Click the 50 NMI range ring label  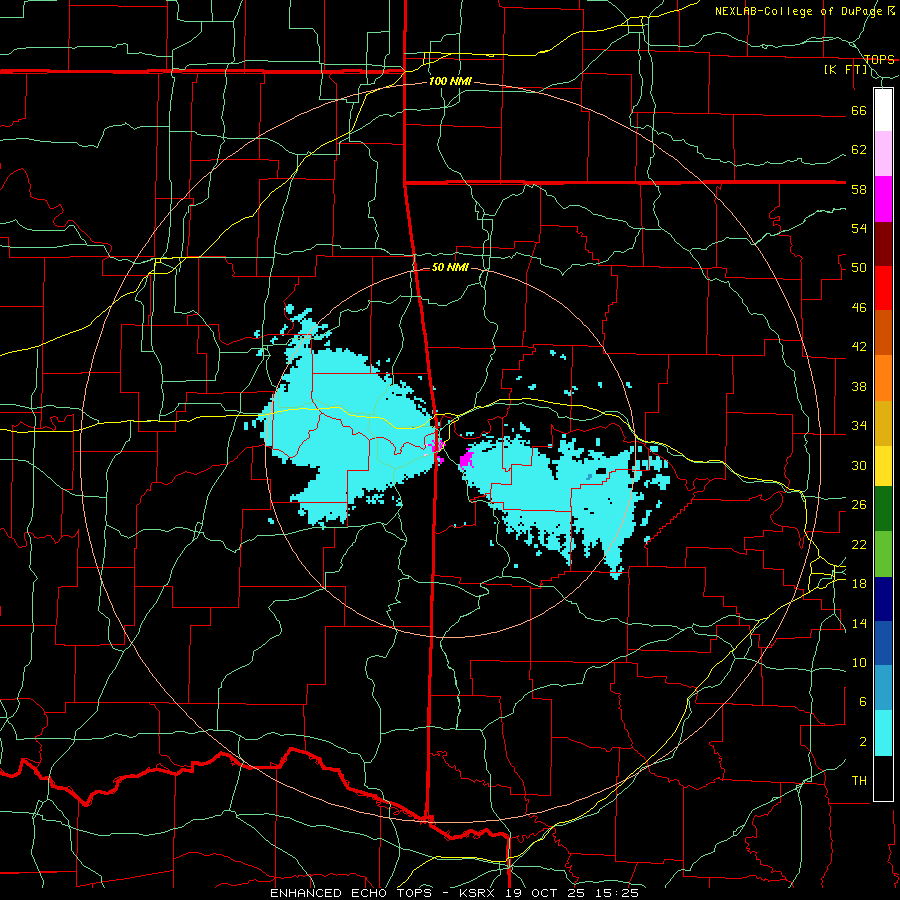point(451,267)
